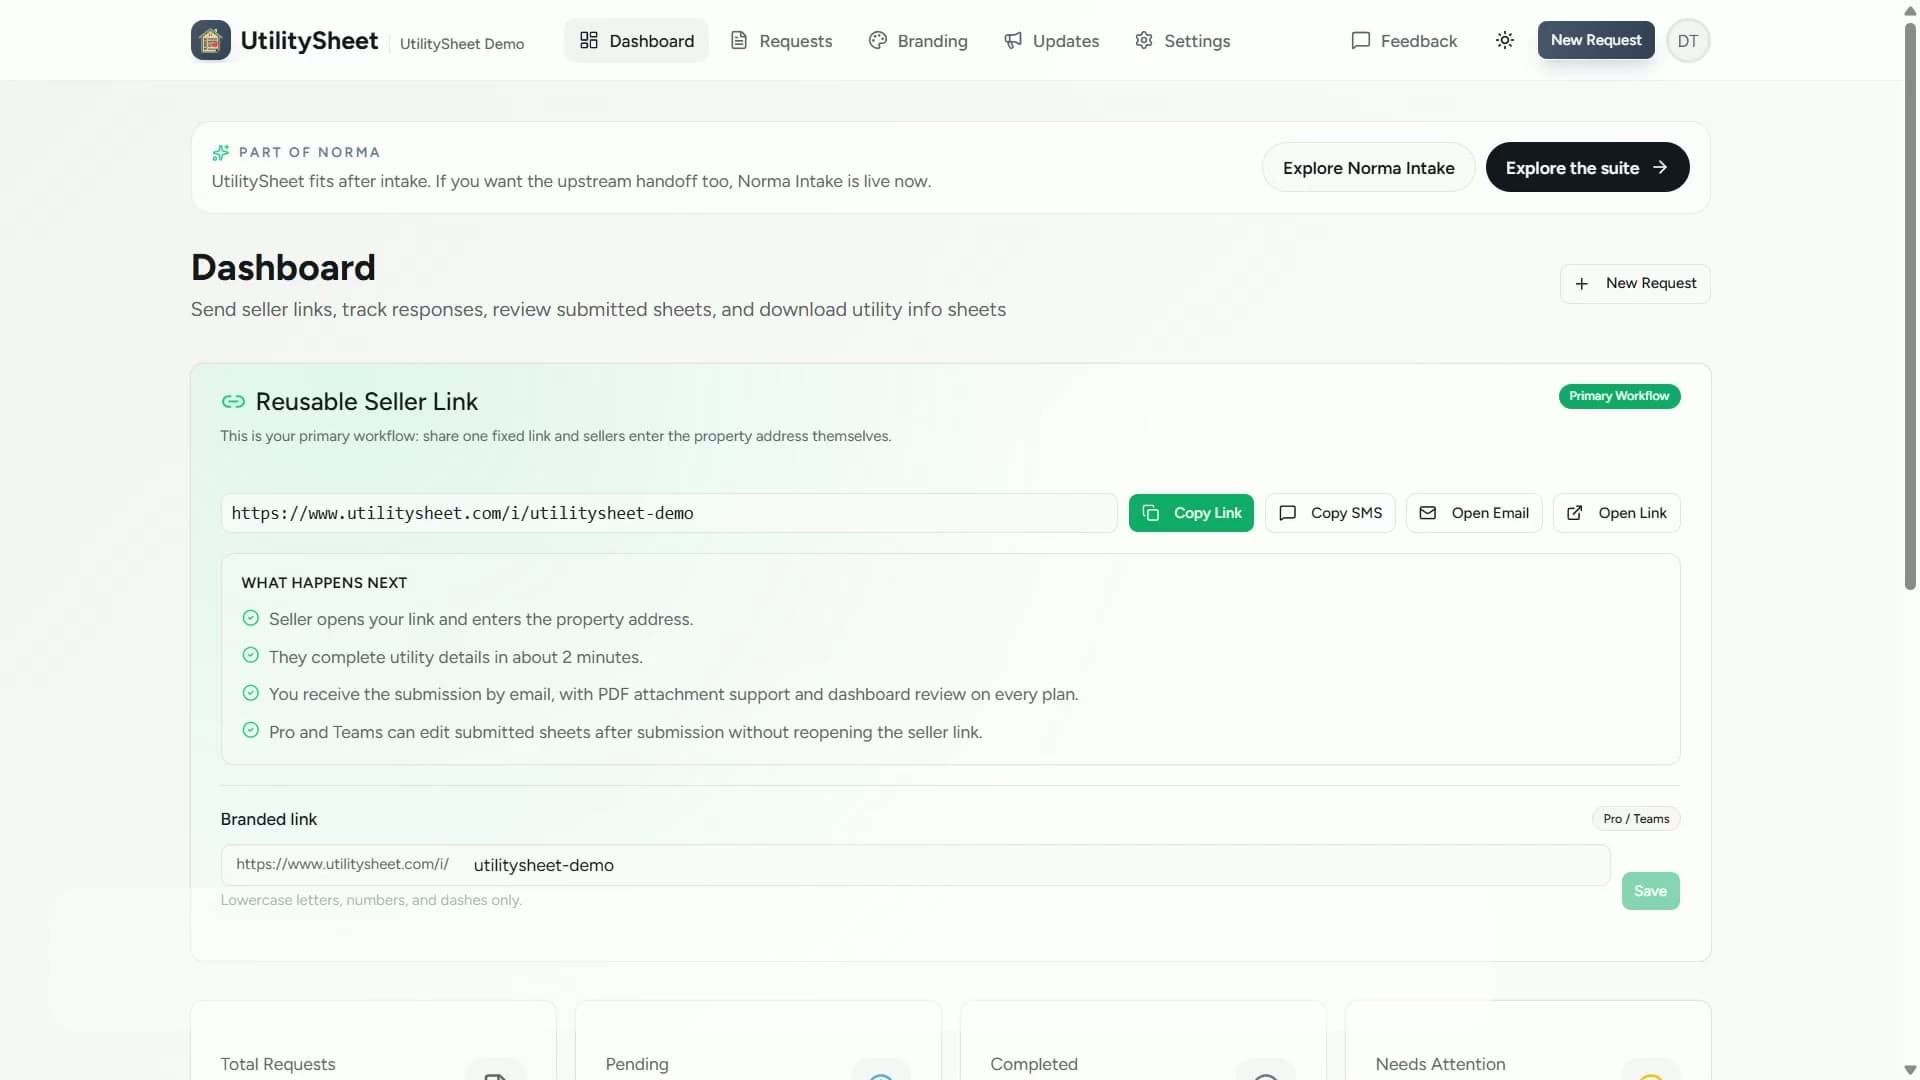
Task: Click the check icon beside 'You receive the submission'
Action: pyautogui.click(x=251, y=693)
